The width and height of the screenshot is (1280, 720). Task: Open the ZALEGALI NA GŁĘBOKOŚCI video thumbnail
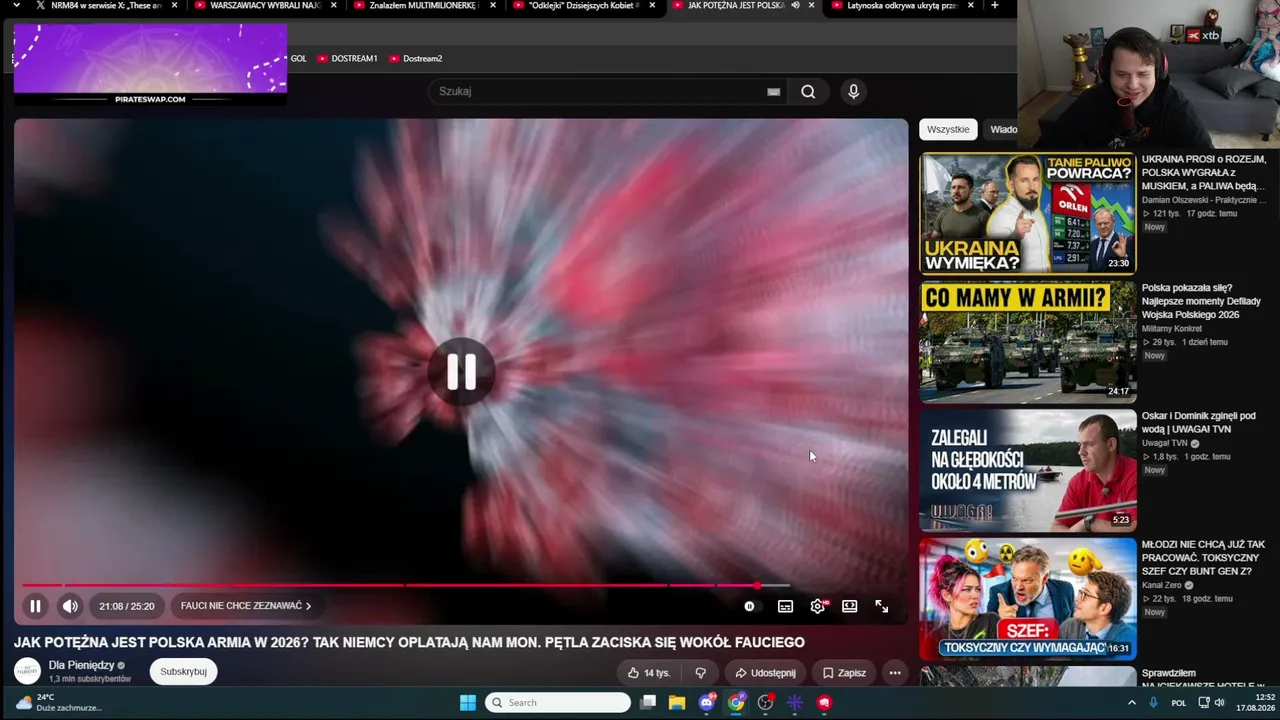pyautogui.click(x=1028, y=470)
